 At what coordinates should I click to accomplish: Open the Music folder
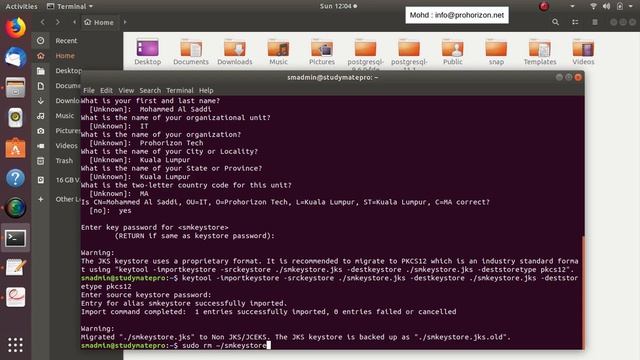coord(278,52)
